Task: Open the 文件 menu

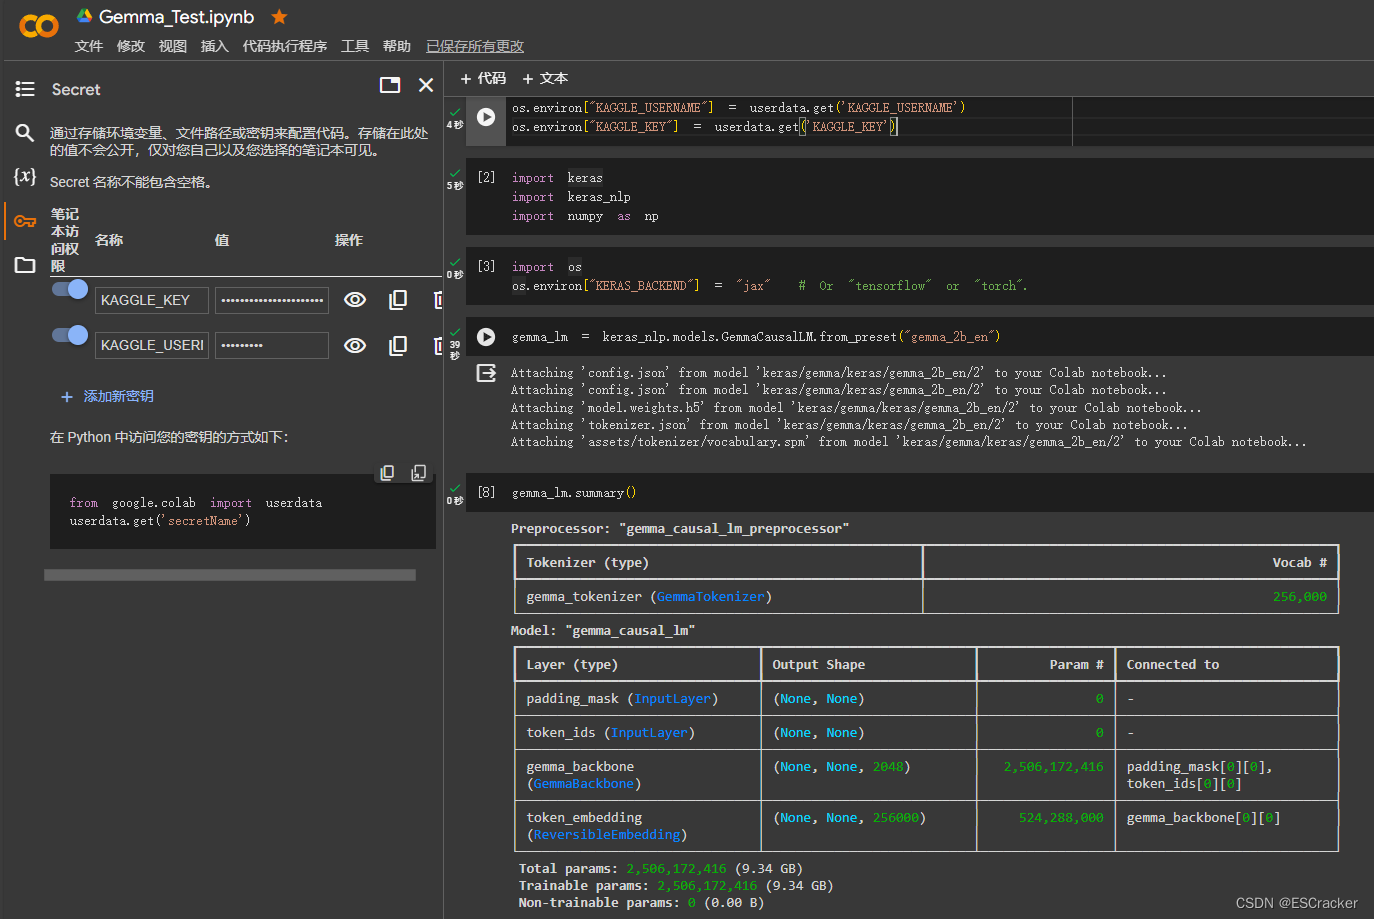Action: click(x=89, y=46)
